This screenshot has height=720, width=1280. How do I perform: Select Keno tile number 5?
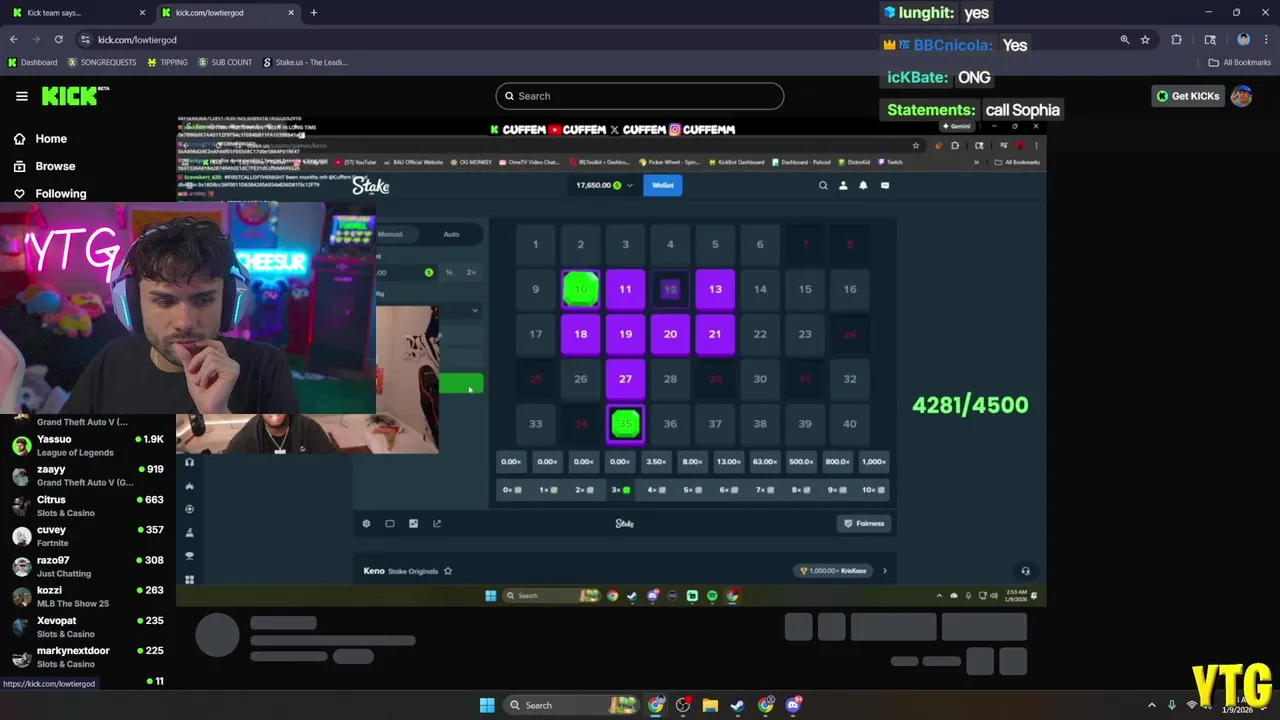715,244
